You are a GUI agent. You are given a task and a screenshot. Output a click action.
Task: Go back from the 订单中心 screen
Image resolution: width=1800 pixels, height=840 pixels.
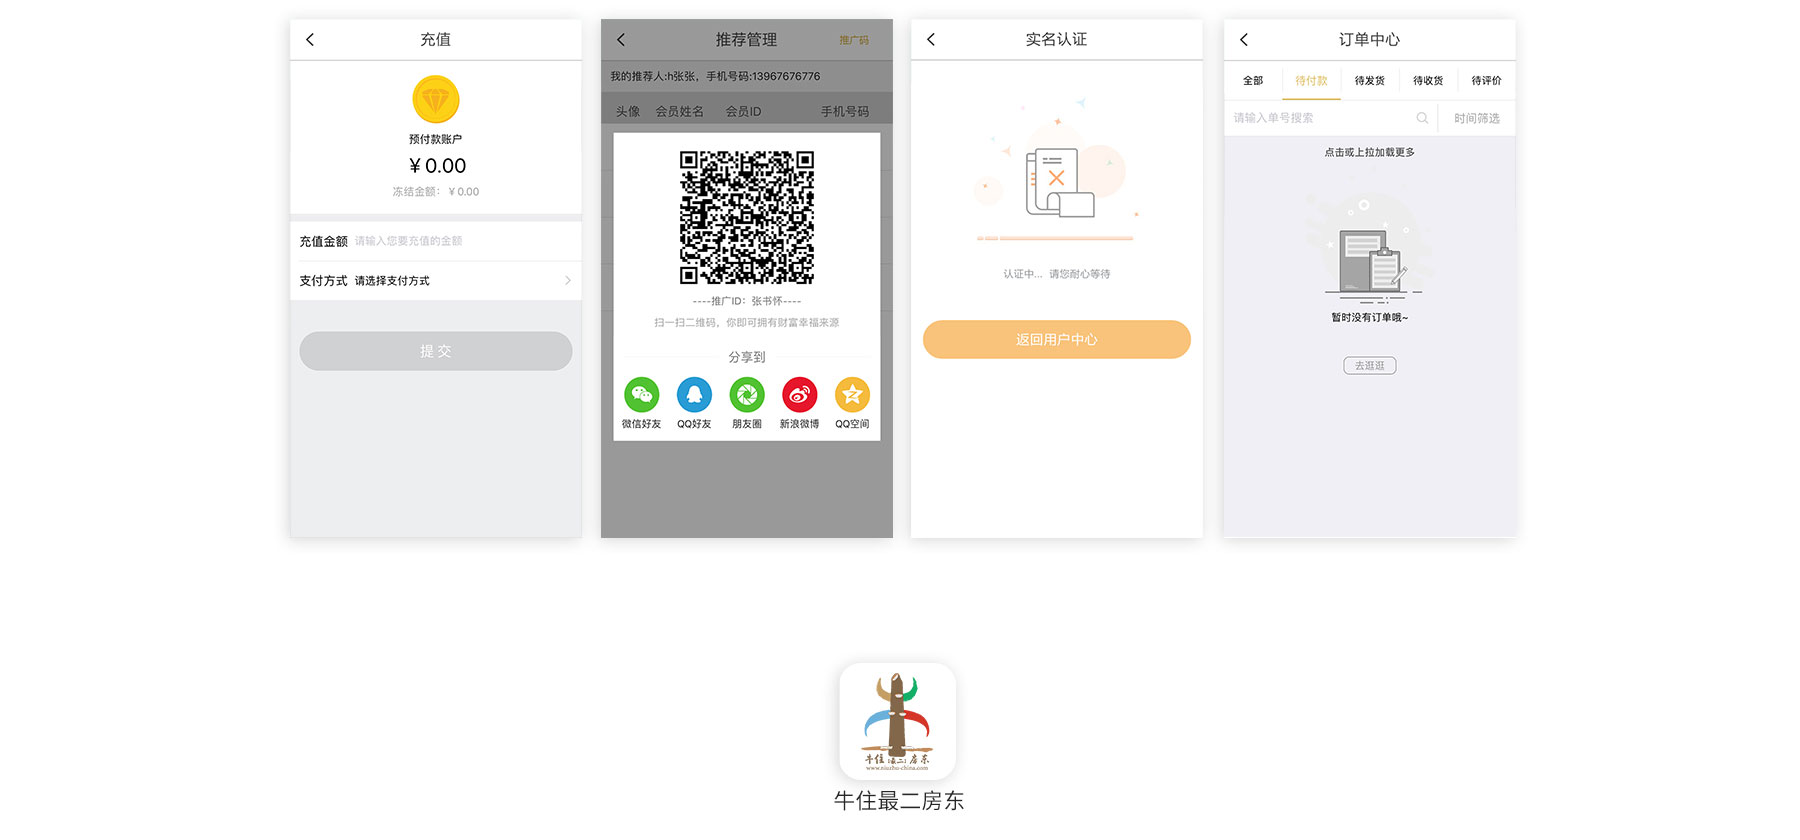[x=1244, y=40]
